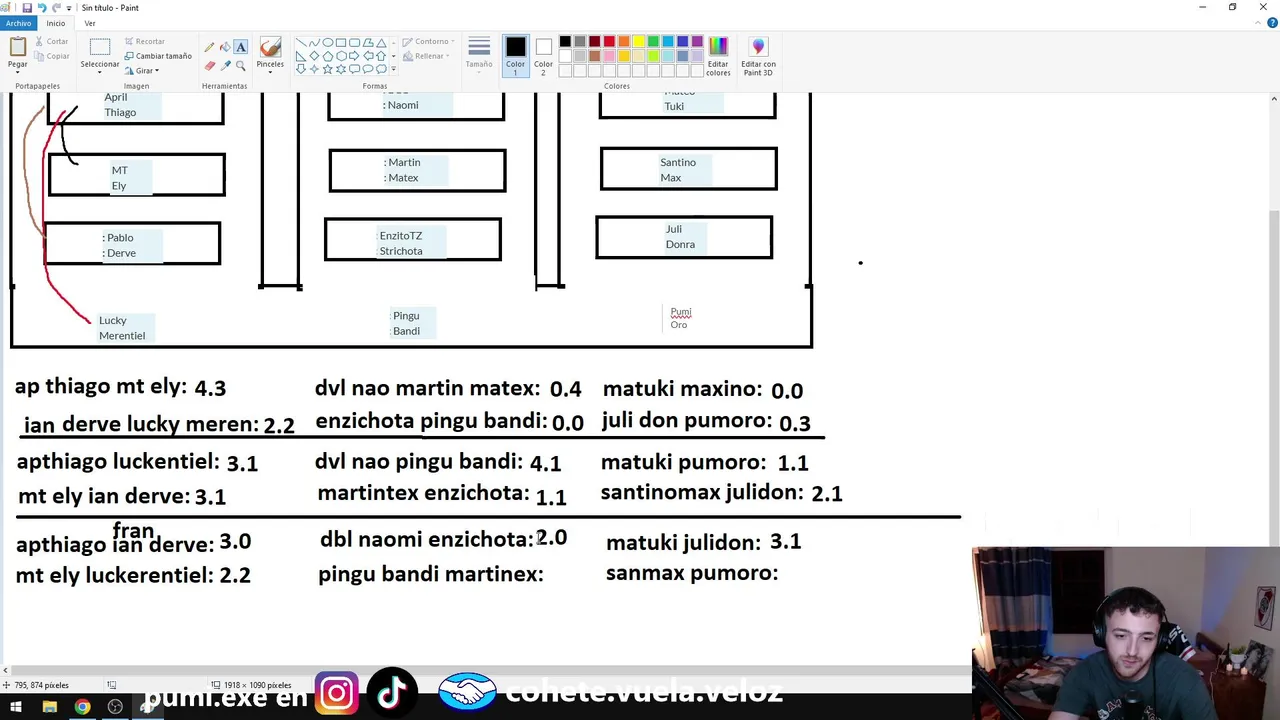1280x720 pixels.
Task: Pick the red color swatch
Action: click(x=609, y=42)
